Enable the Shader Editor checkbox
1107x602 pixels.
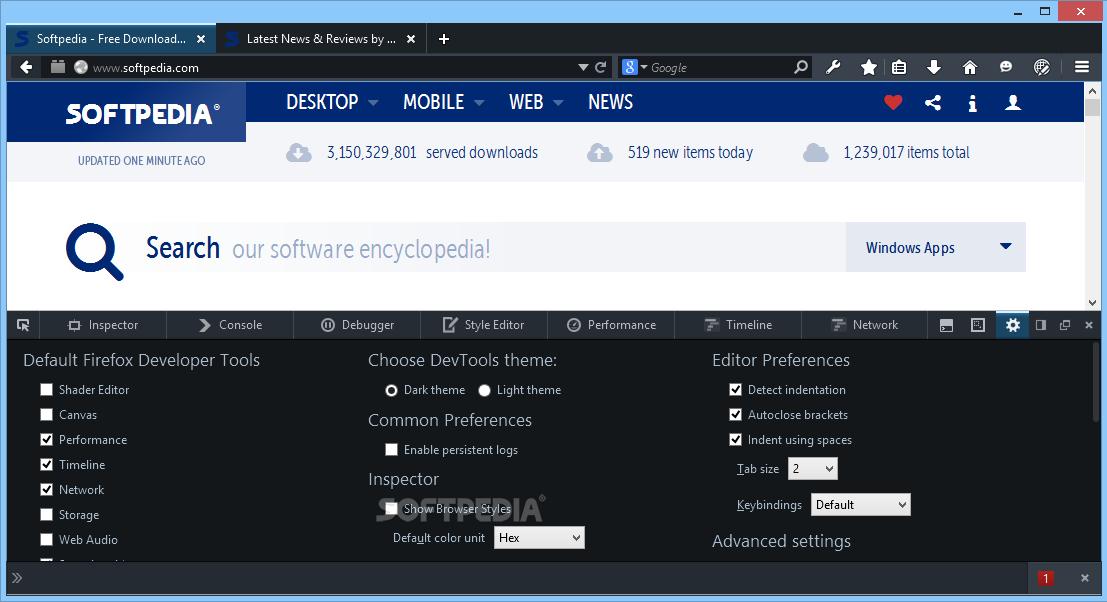coord(47,390)
